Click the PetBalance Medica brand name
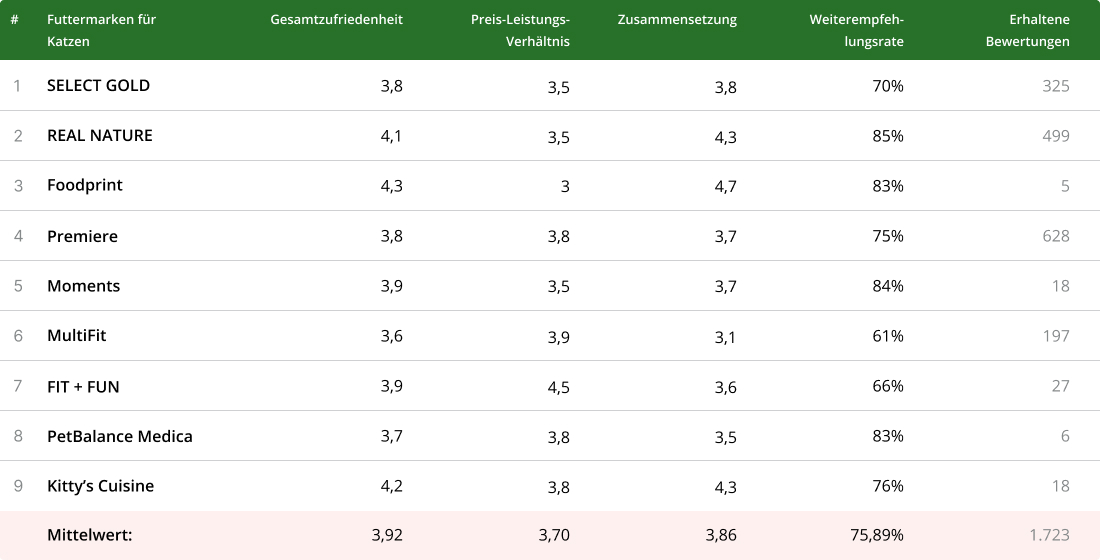Image resolution: width=1100 pixels, height=560 pixels. click(120, 436)
